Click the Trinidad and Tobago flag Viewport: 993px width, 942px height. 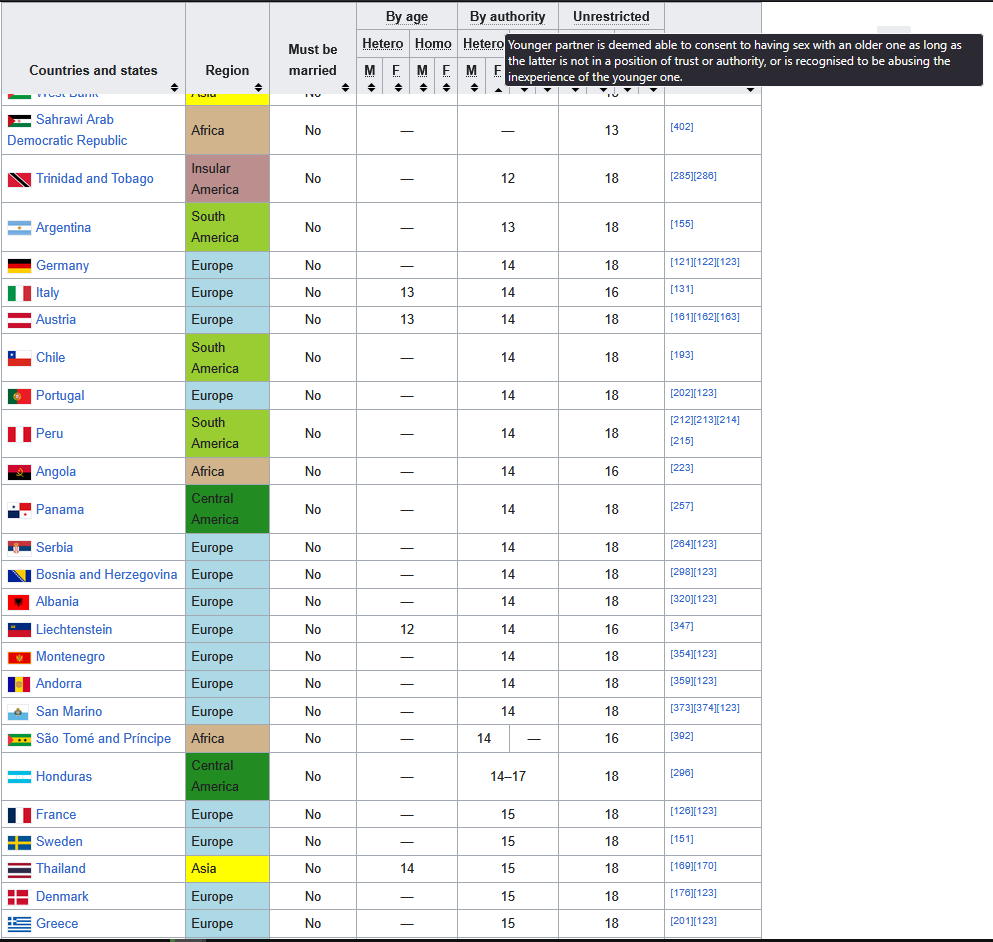(x=19, y=179)
